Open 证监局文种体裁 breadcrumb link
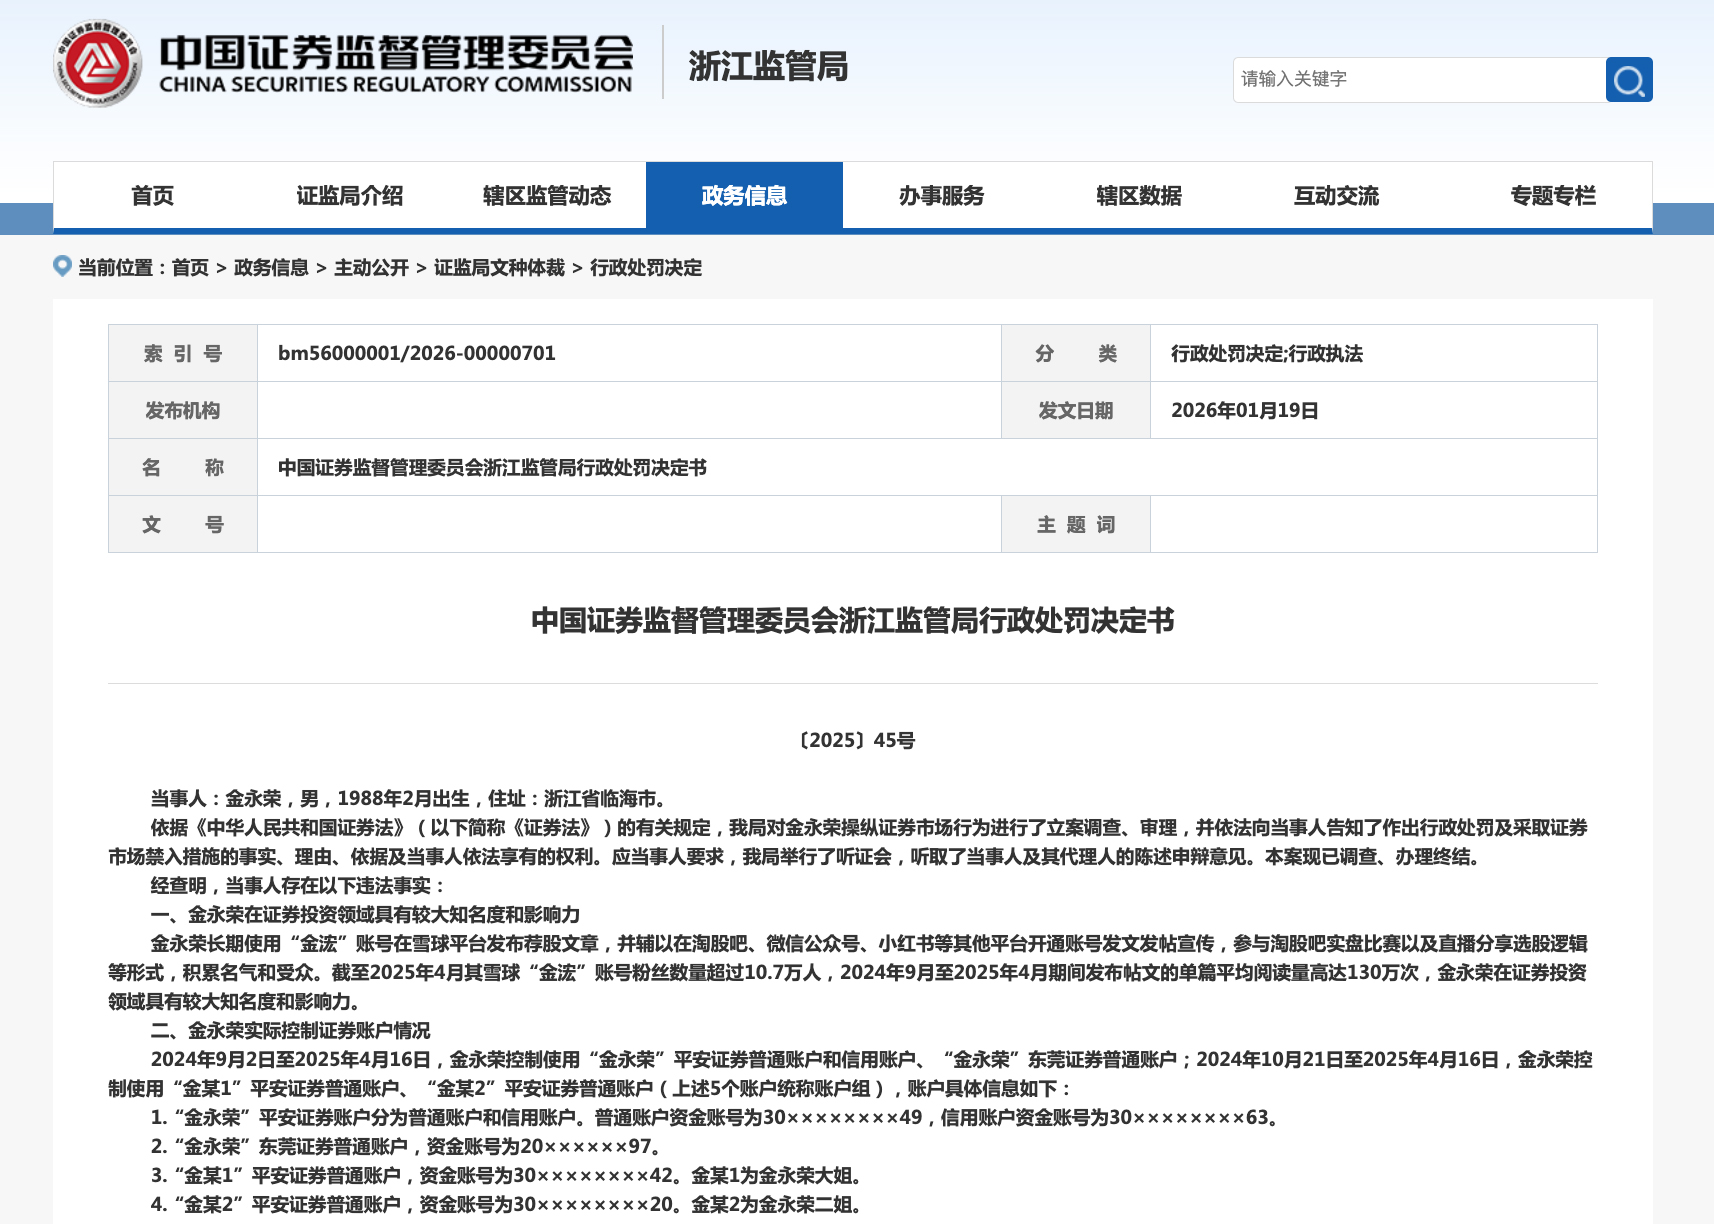This screenshot has width=1714, height=1224. tap(499, 268)
